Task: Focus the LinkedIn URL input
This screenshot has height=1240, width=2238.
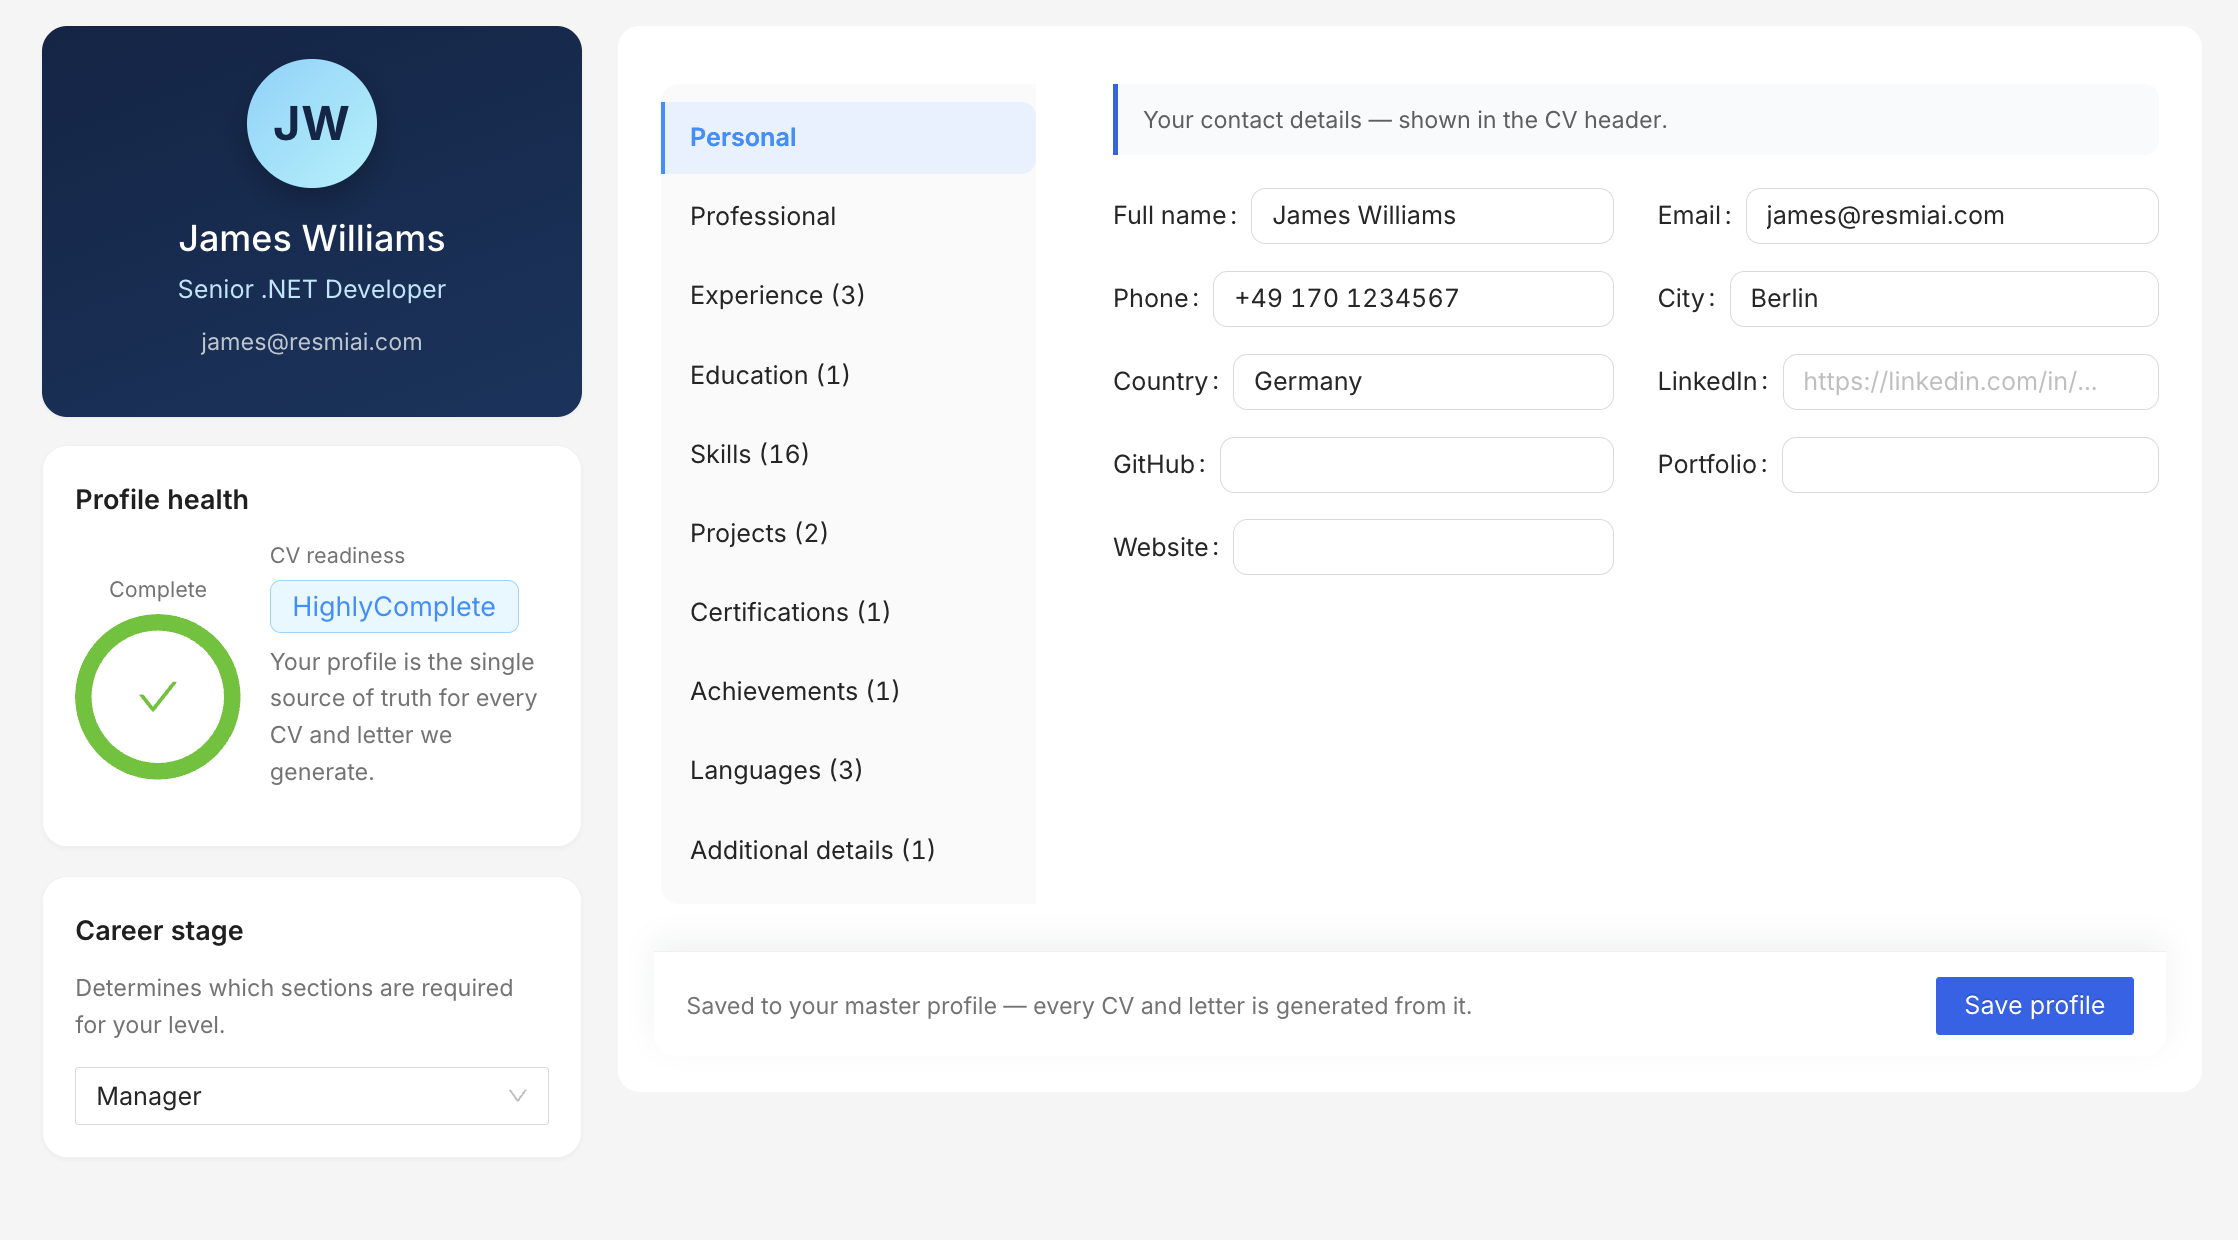Action: pyautogui.click(x=1970, y=382)
